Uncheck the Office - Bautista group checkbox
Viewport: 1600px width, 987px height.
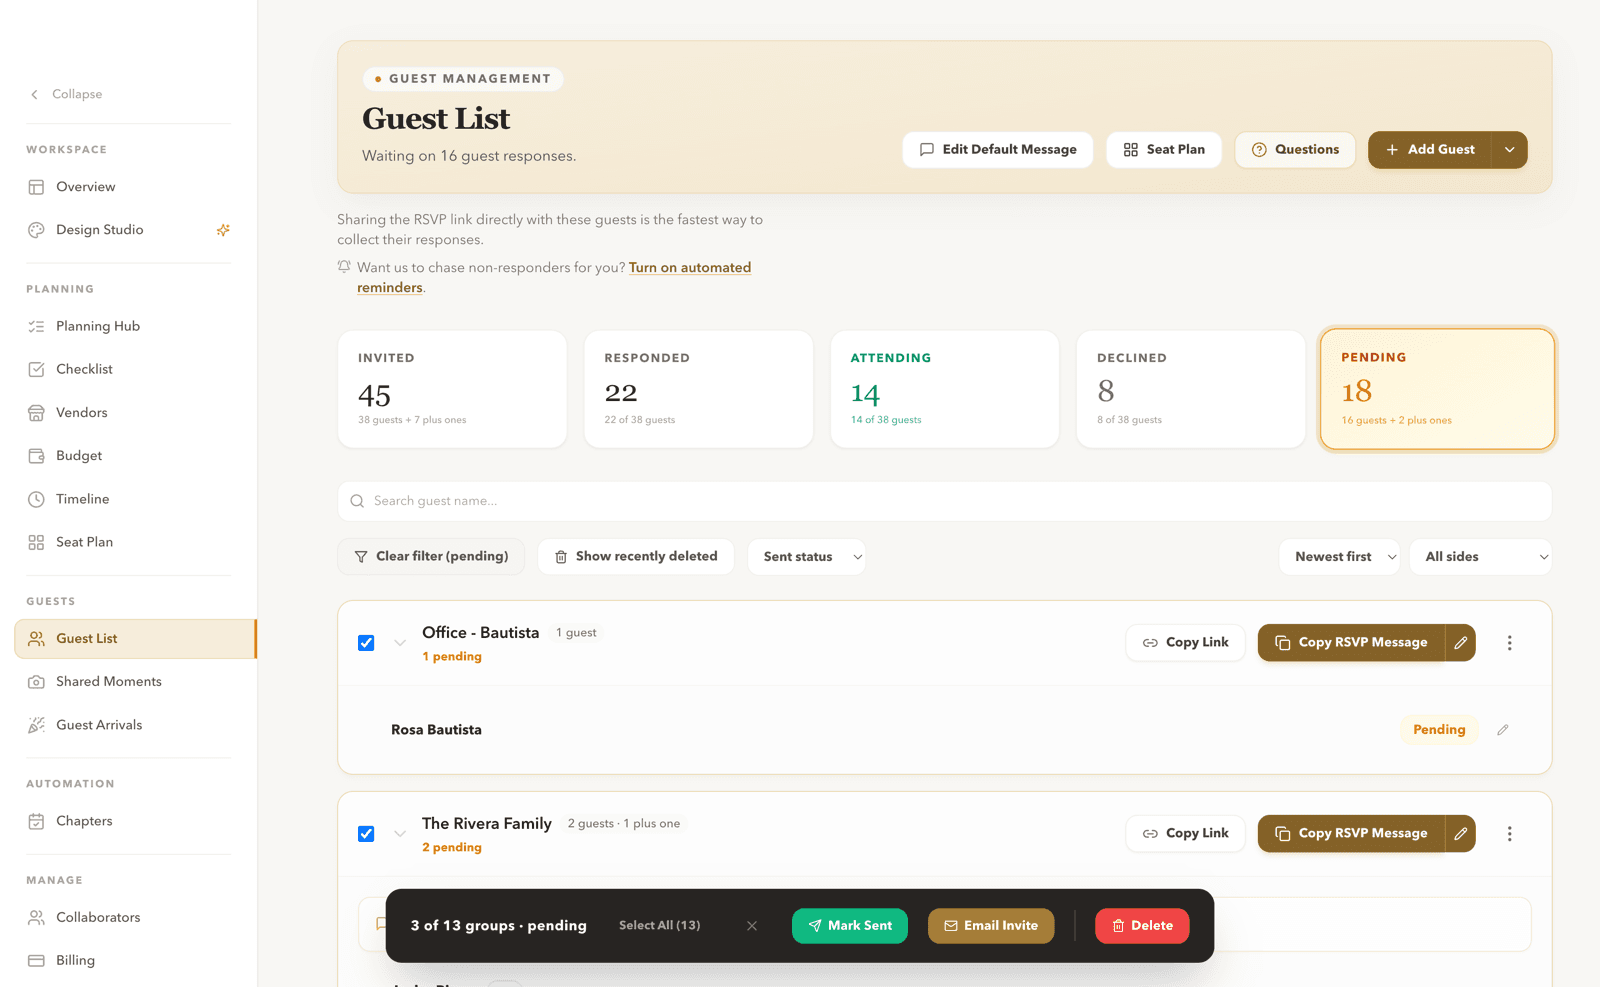click(366, 643)
